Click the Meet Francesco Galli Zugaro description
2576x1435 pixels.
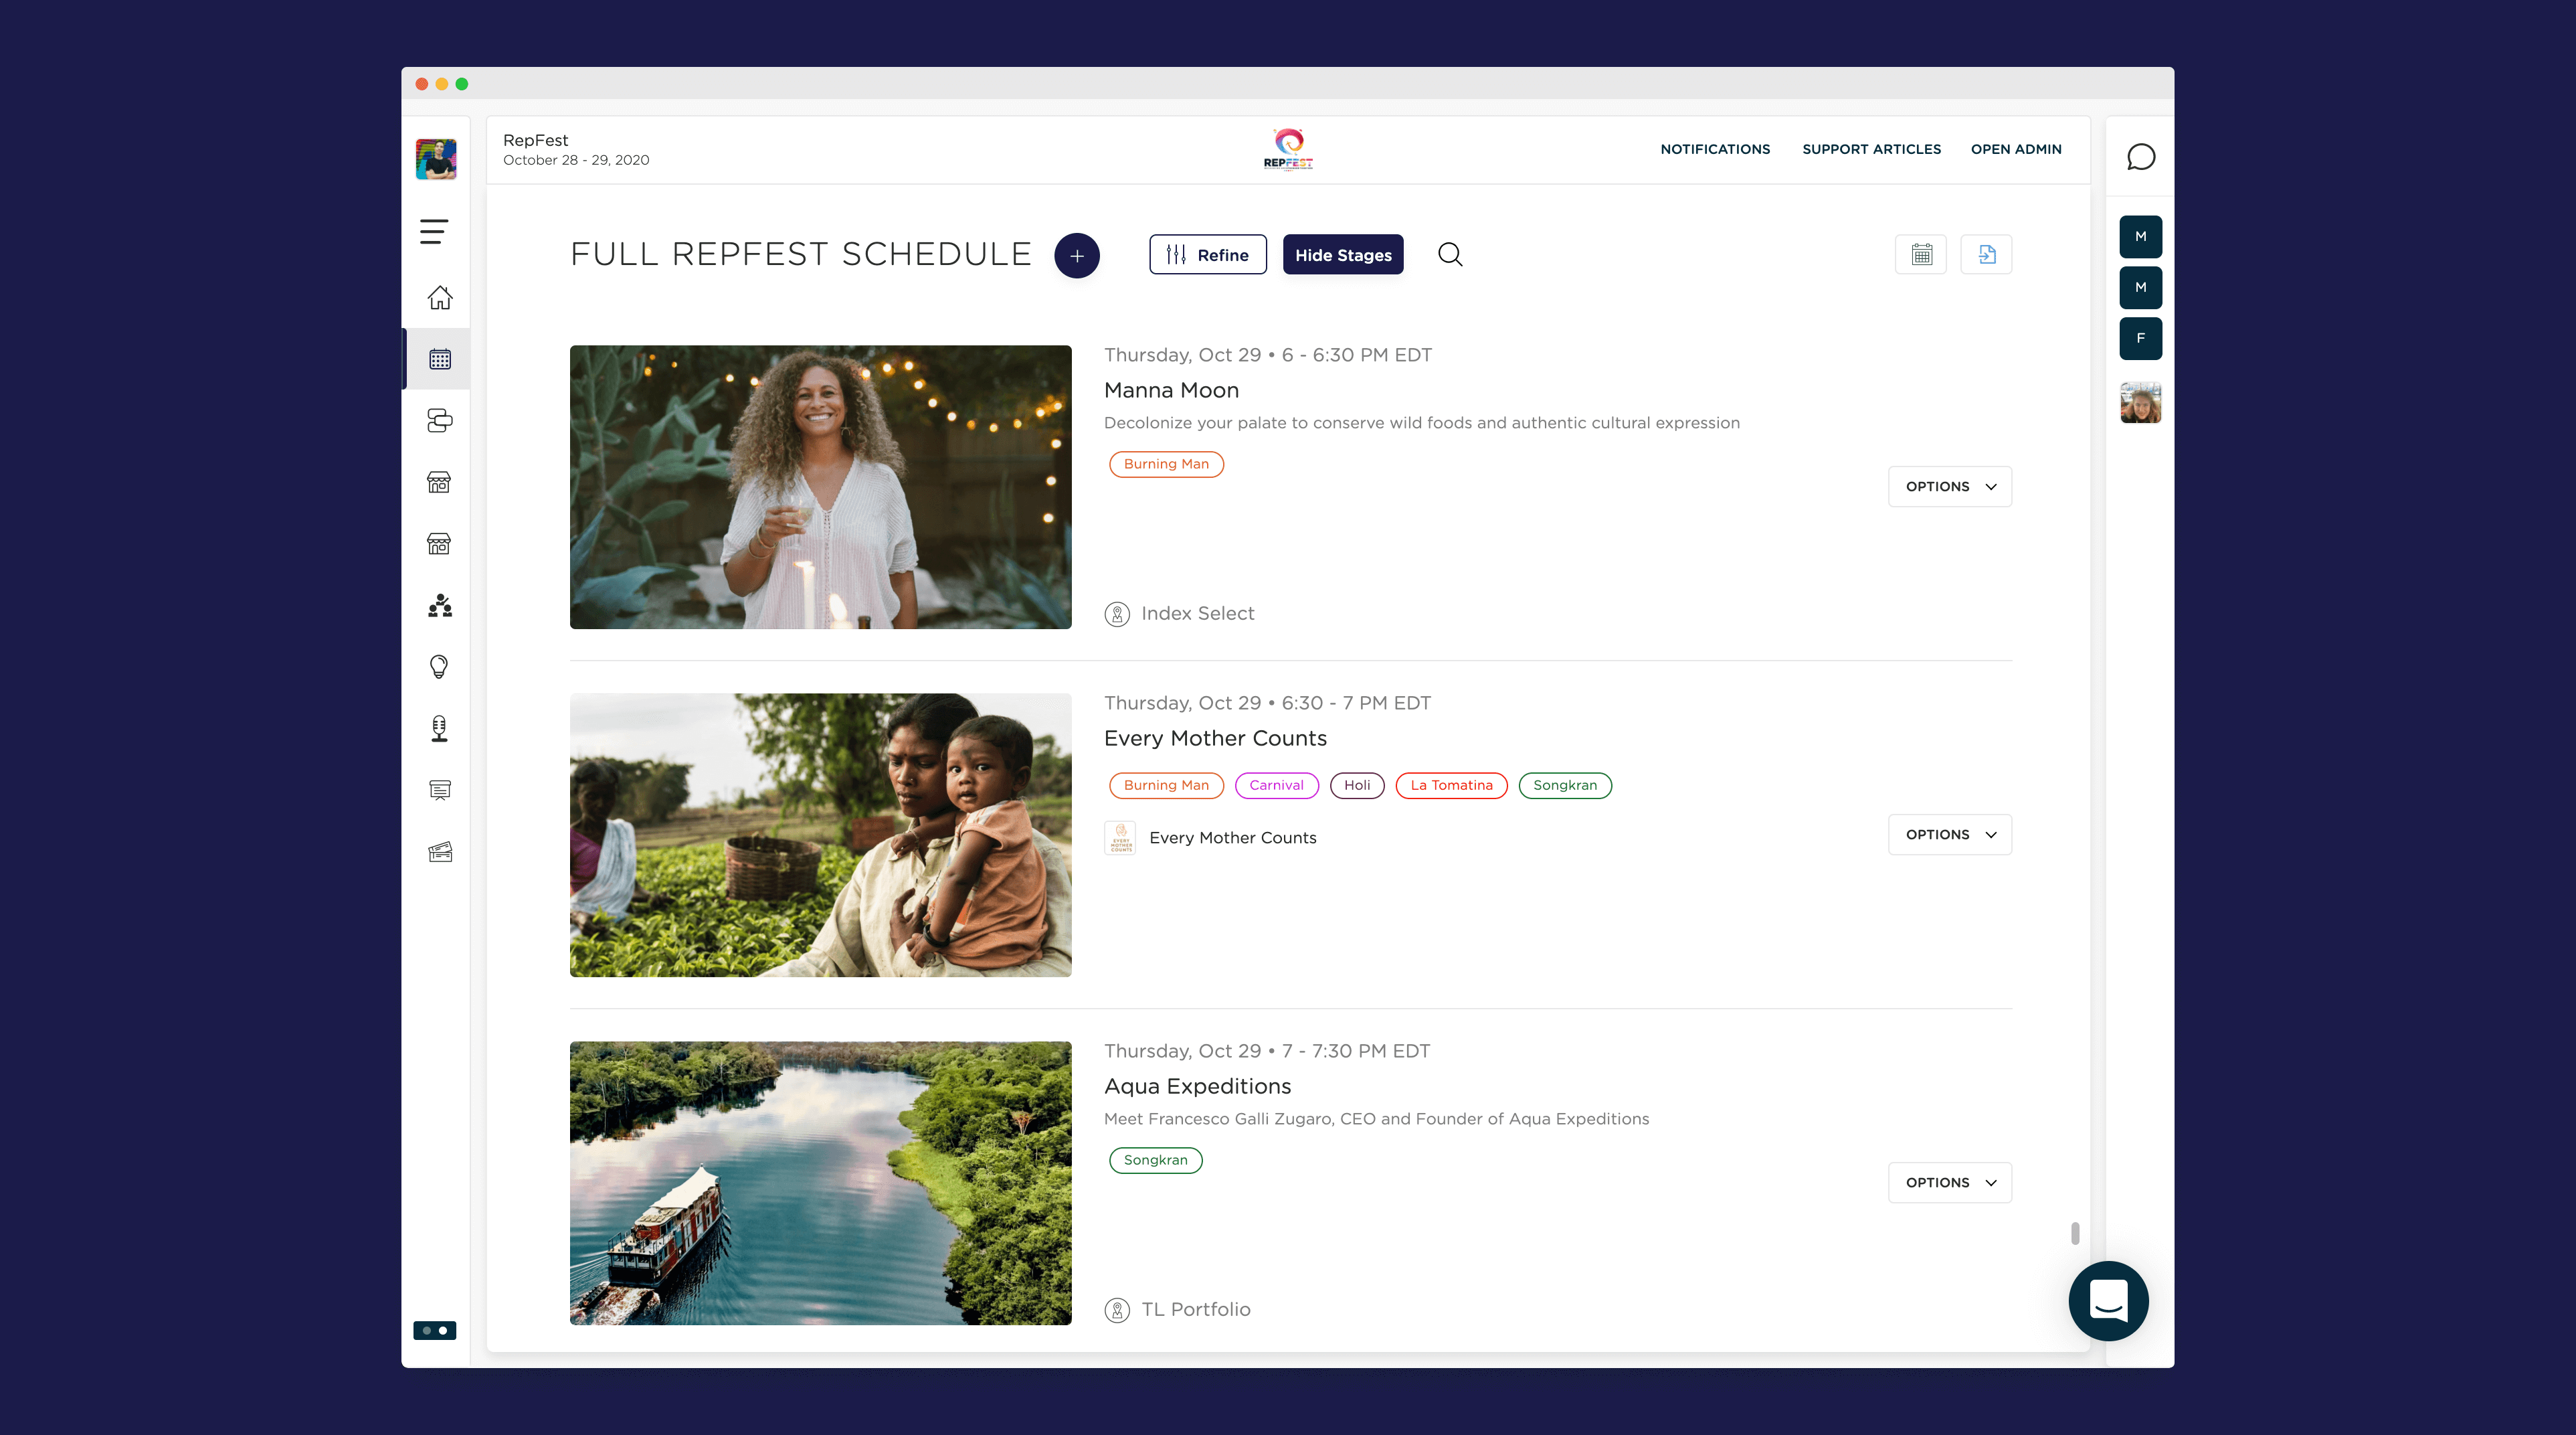click(1376, 1119)
